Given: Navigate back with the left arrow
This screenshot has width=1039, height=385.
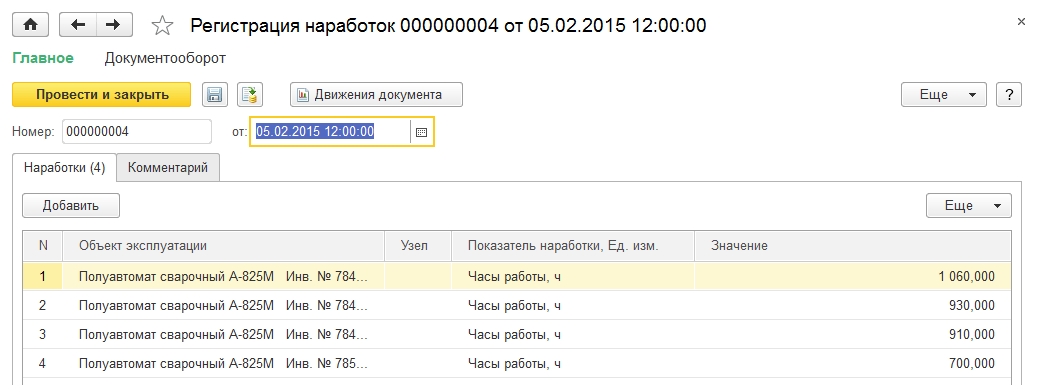Looking at the screenshot, I should coord(78,25).
